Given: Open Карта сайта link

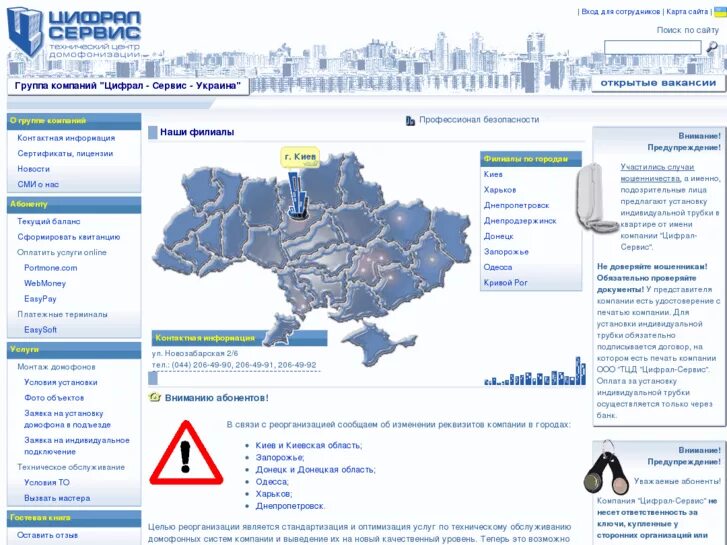Looking at the screenshot, I should point(687,12).
